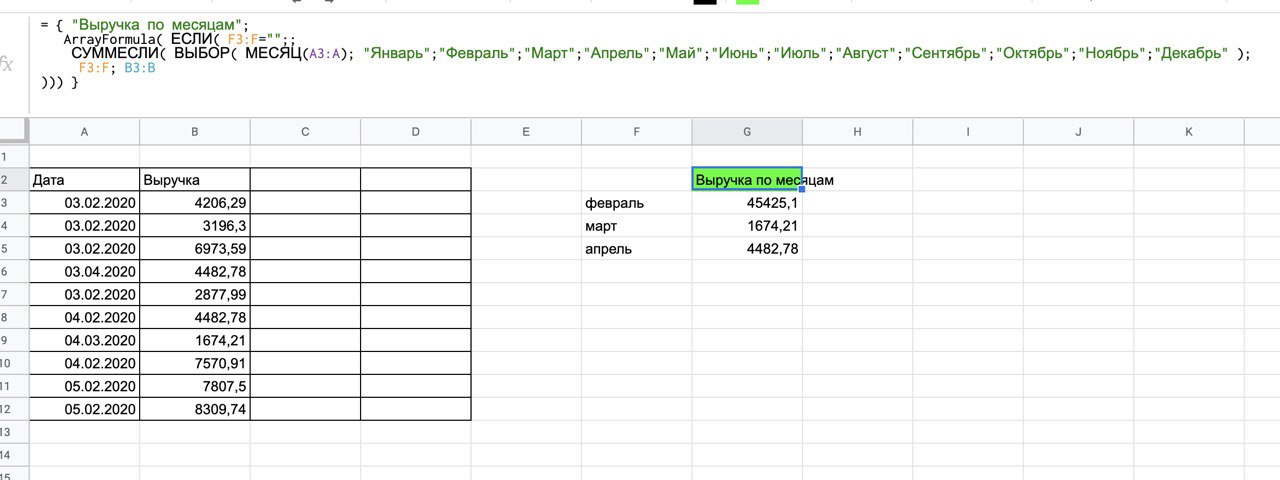Select column K header
Screen dimensions: 1280x480
tap(1189, 131)
